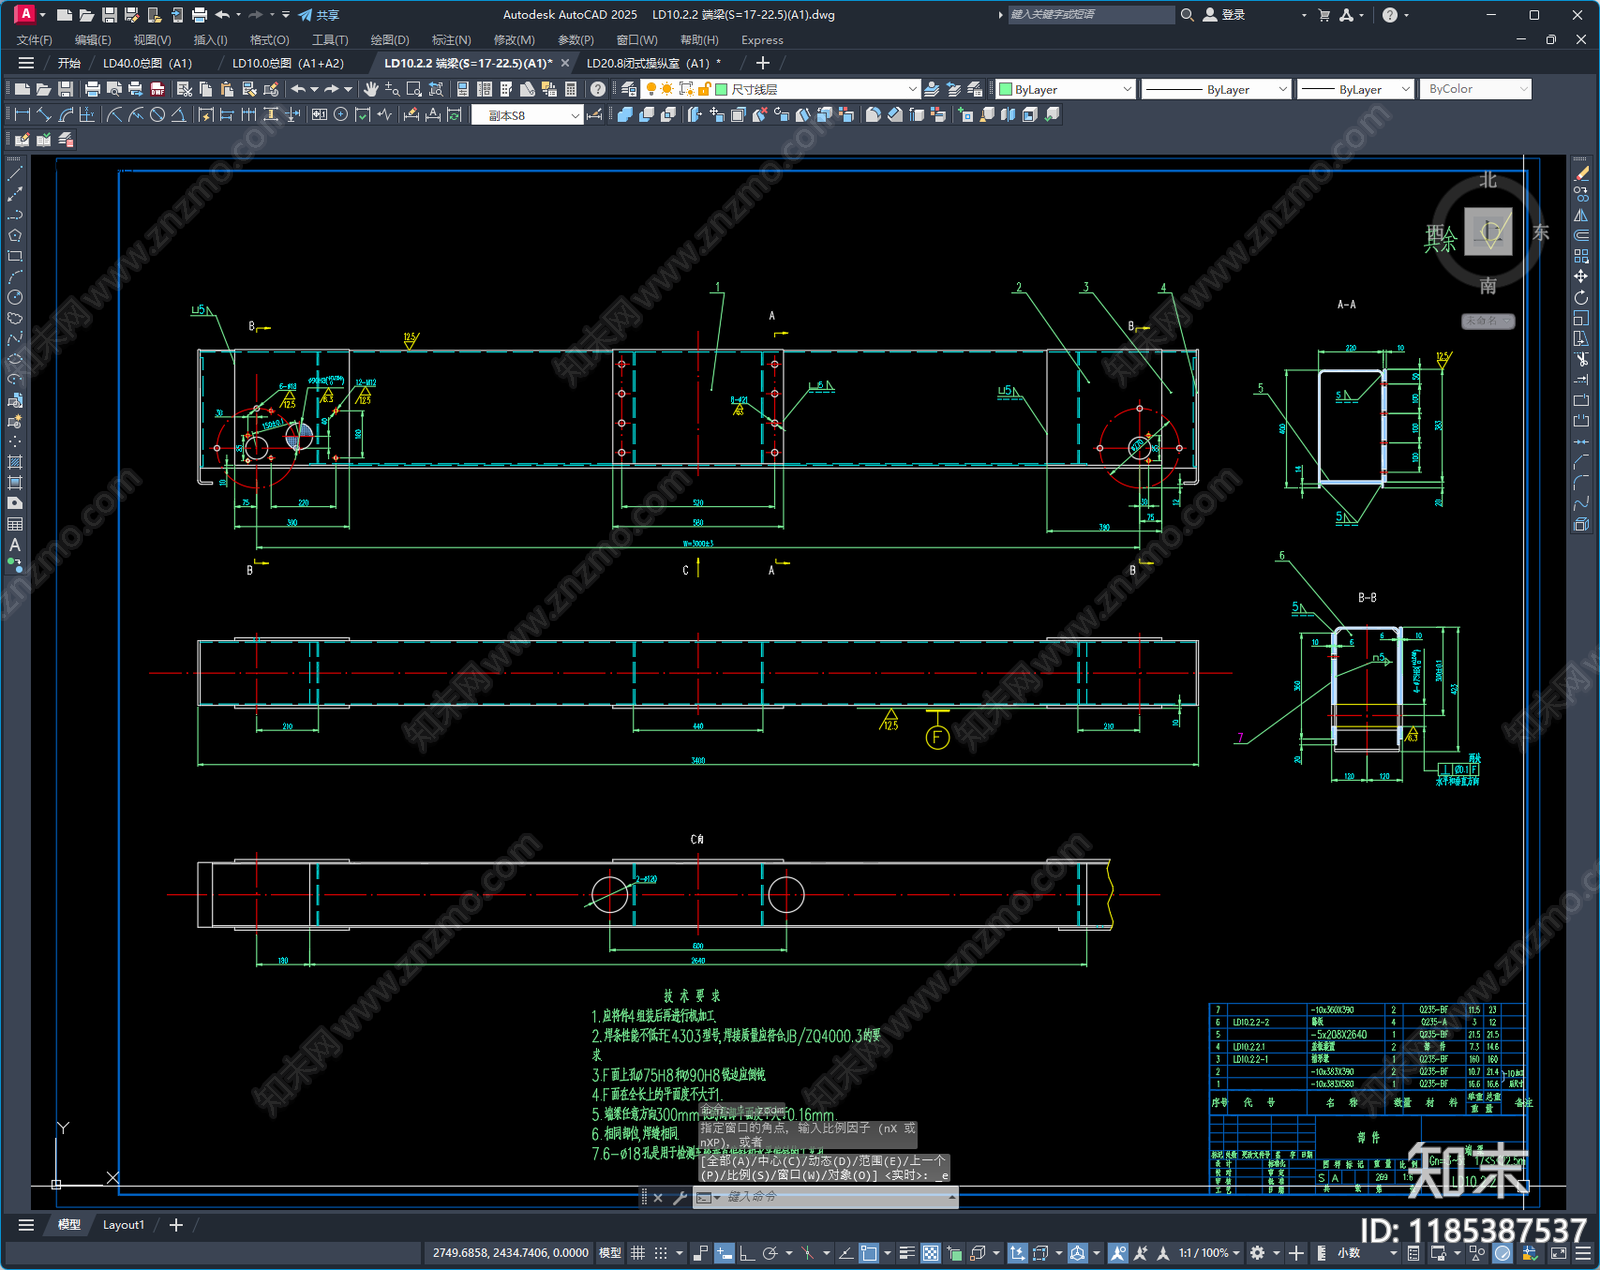
Task: Toggle lineweight display in the status bar
Action: 907,1253
